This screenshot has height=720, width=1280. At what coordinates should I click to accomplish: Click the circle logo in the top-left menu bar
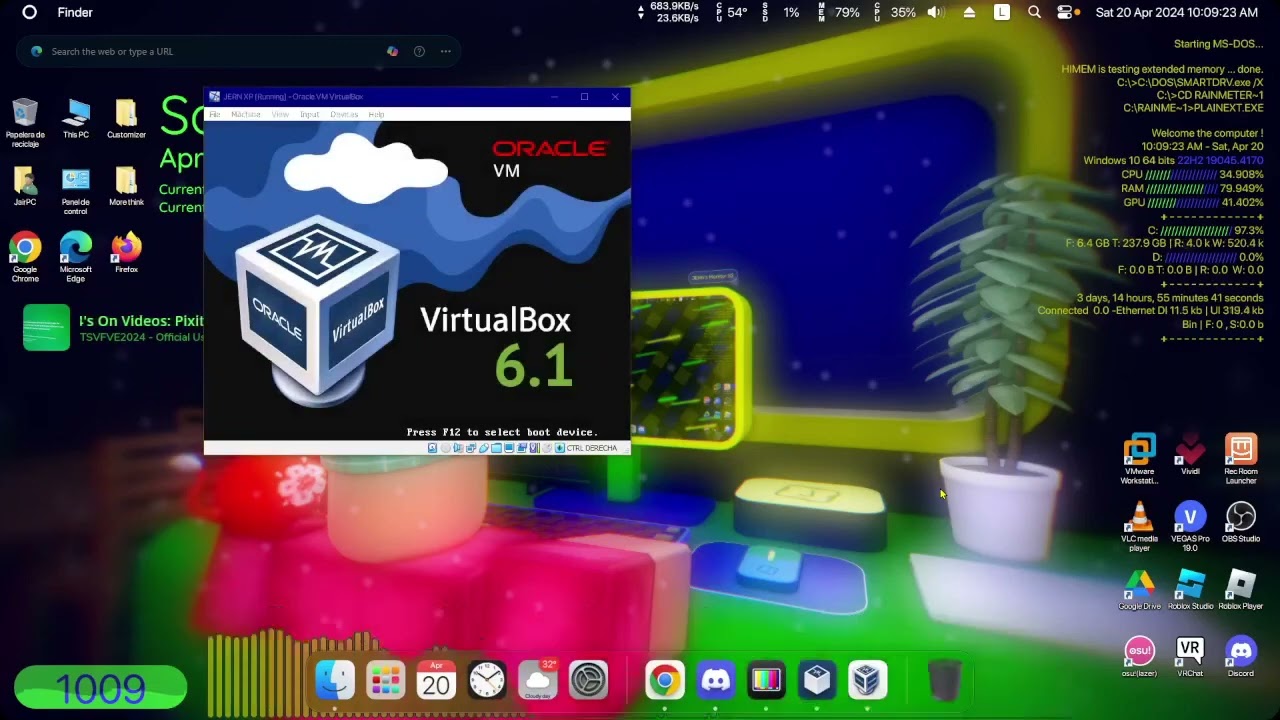tap(29, 12)
